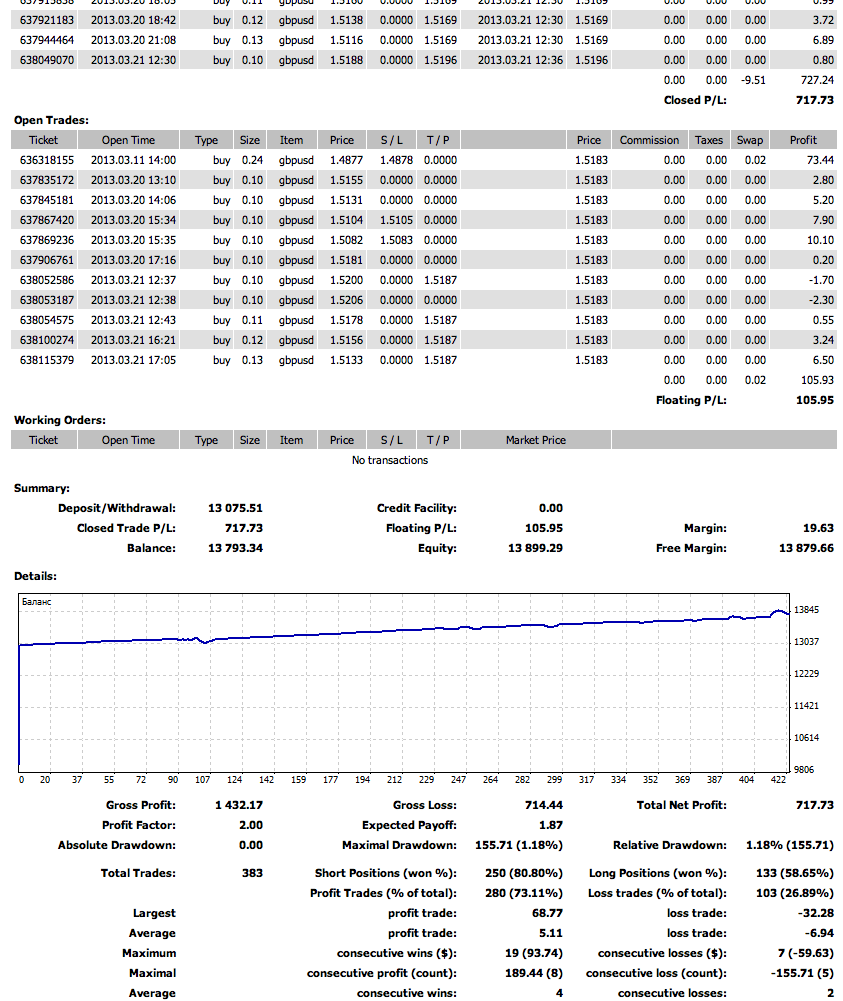Screen dimensions: 843x1001
Task: Click Profit column header in Open Trades
Action: tap(802, 140)
